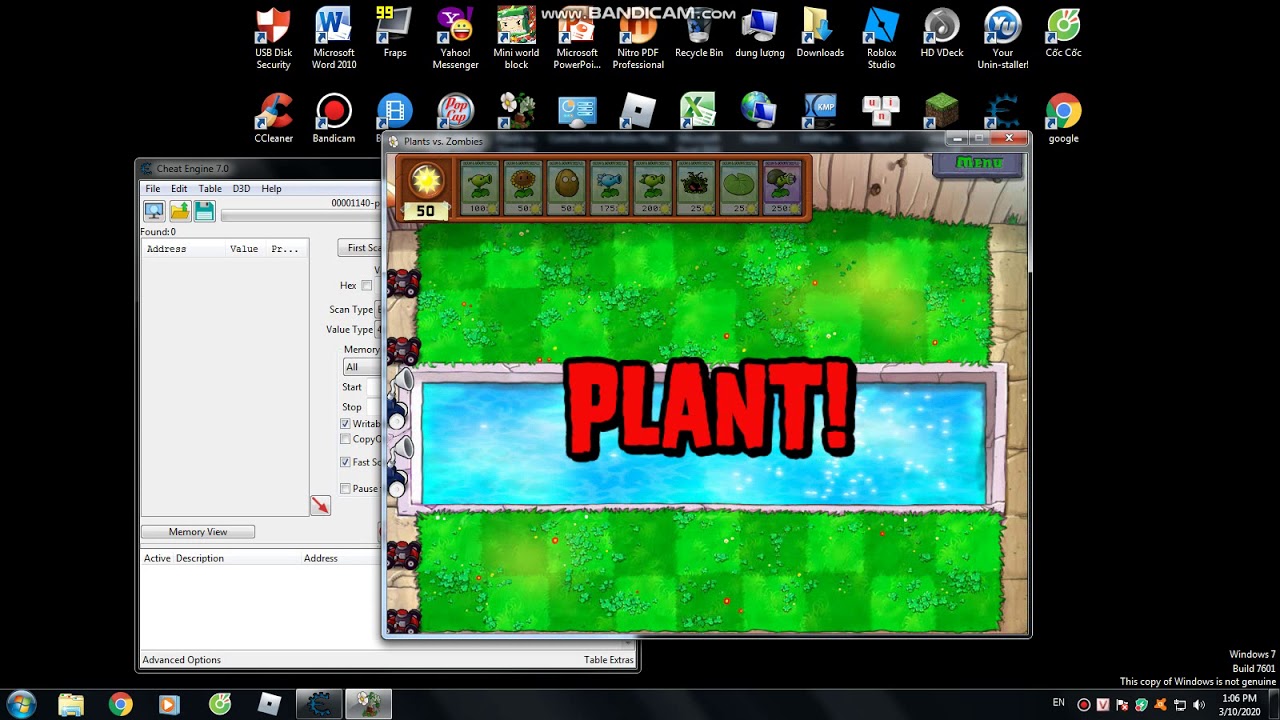Image resolution: width=1280 pixels, height=720 pixels.
Task: Open File Explorer from taskbar
Action: (71, 705)
